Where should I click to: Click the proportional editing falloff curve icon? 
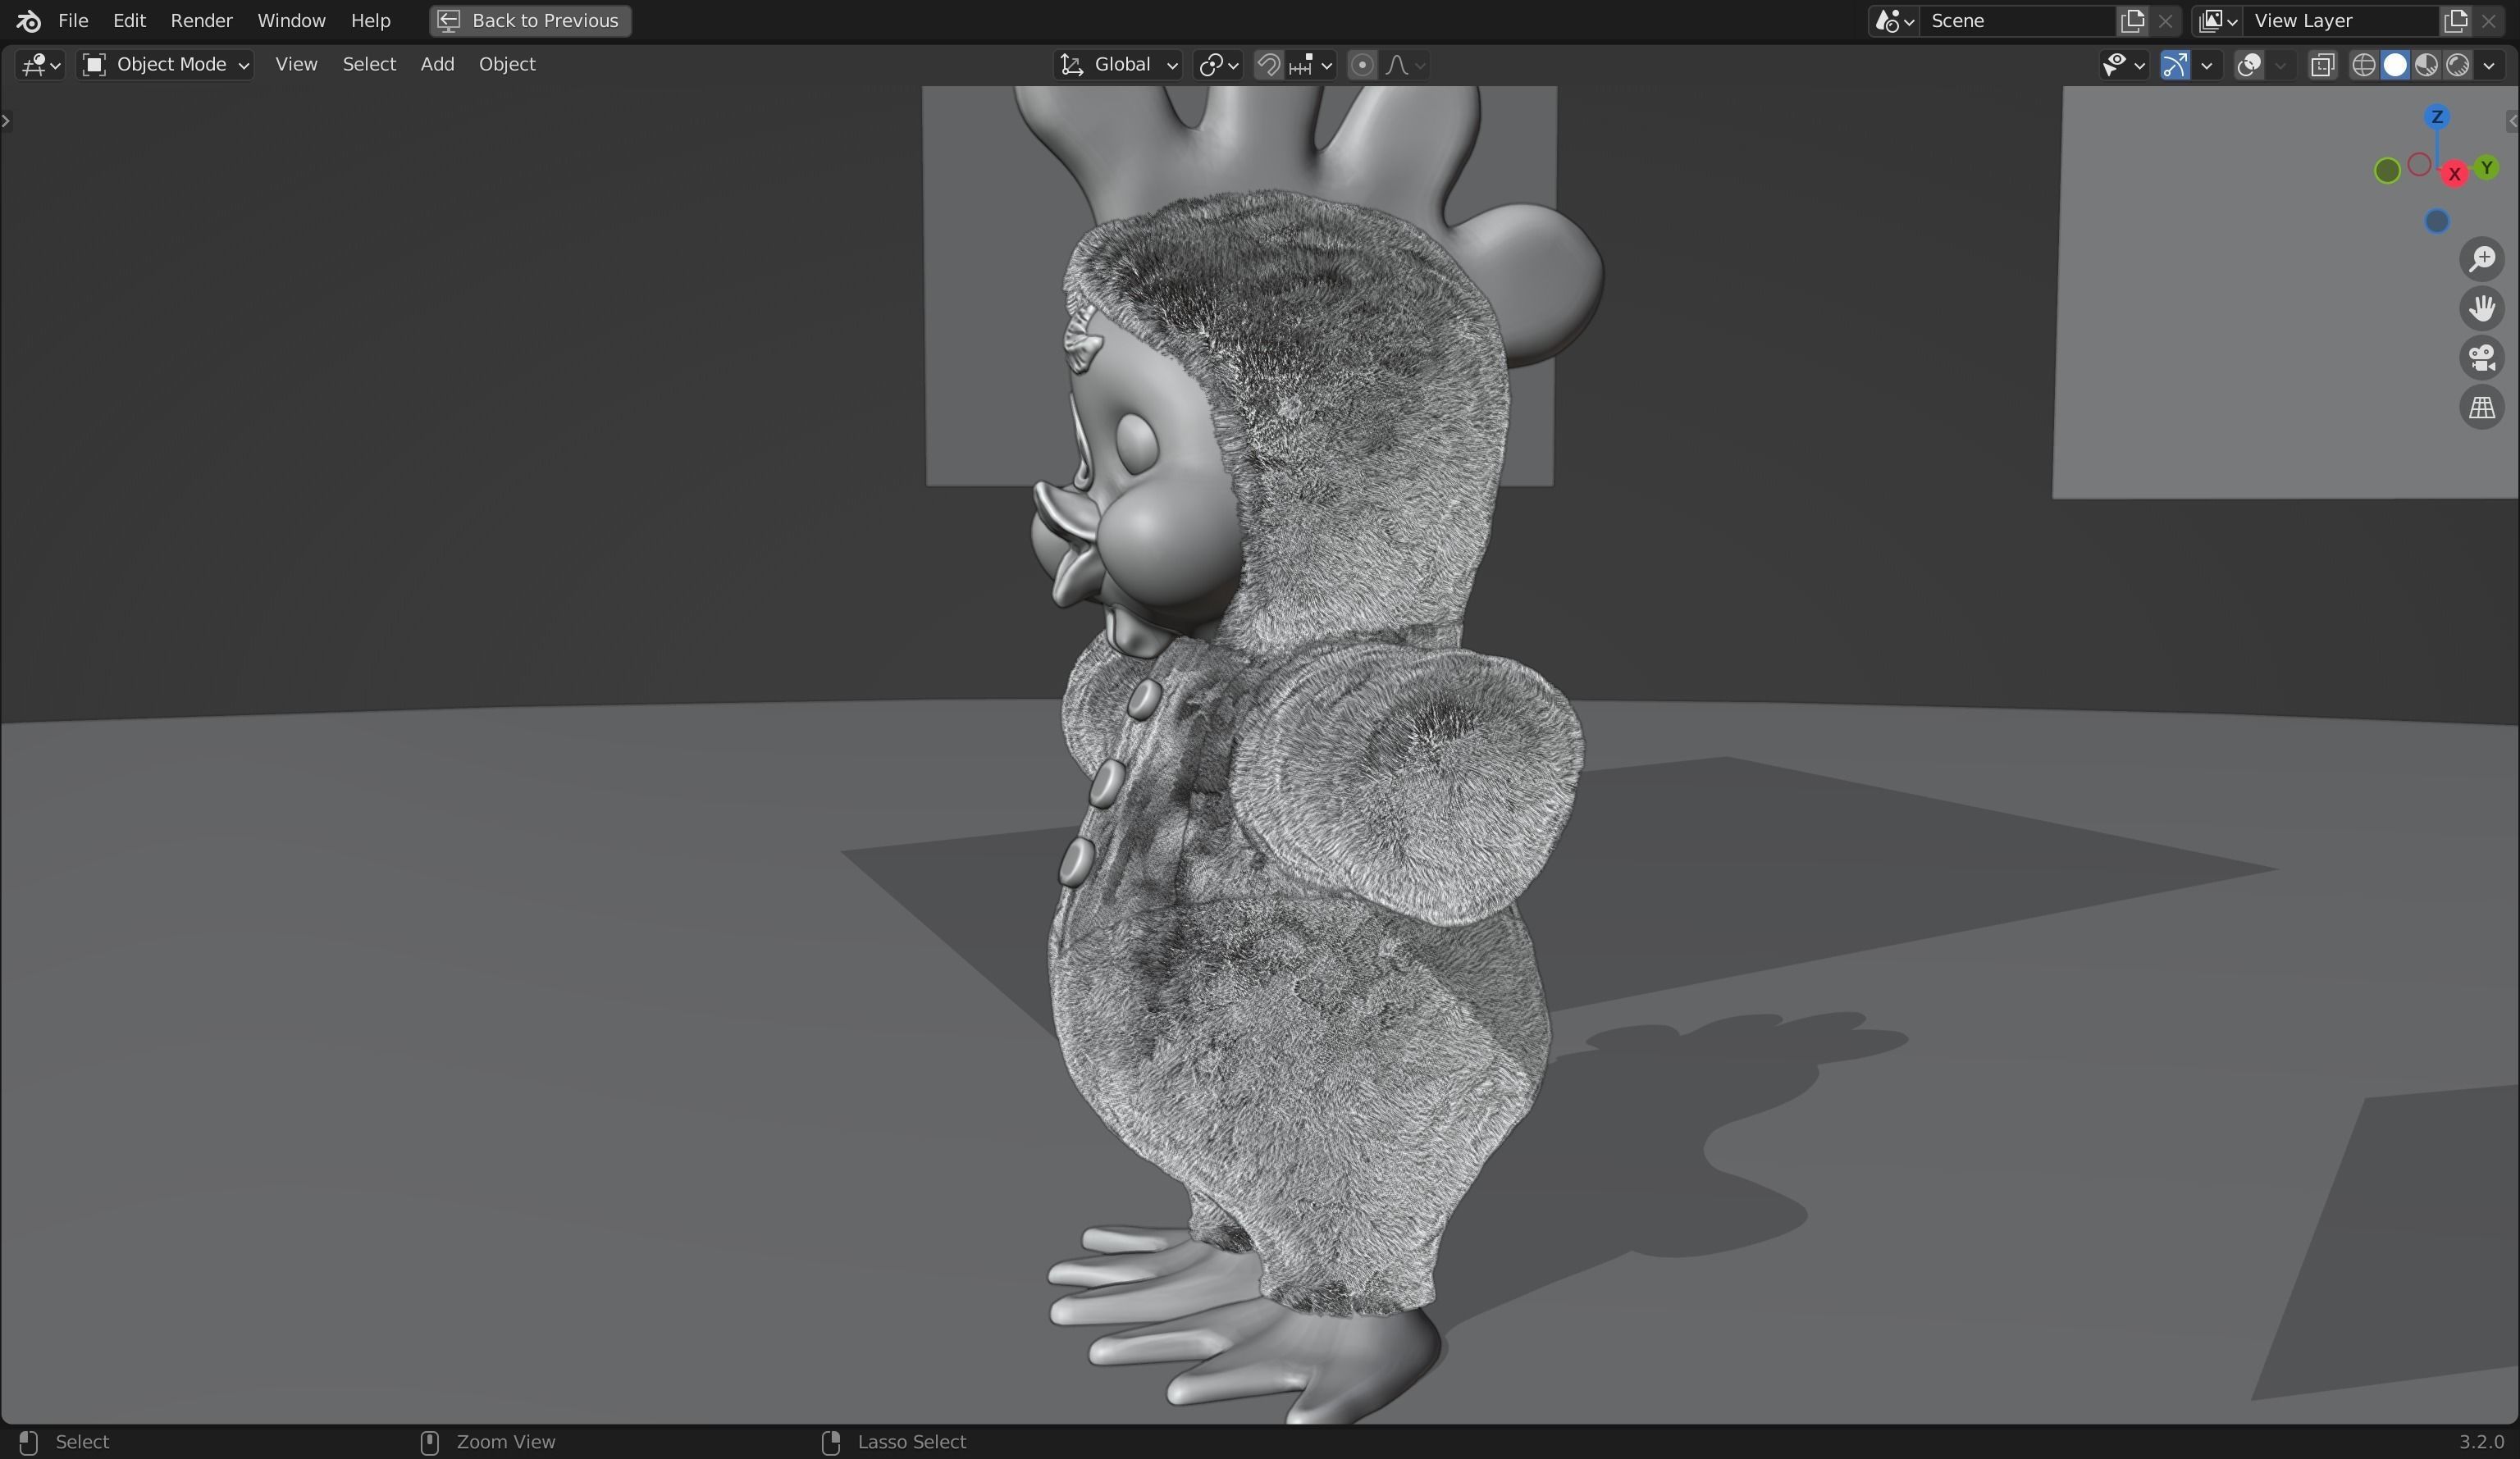pos(1405,65)
